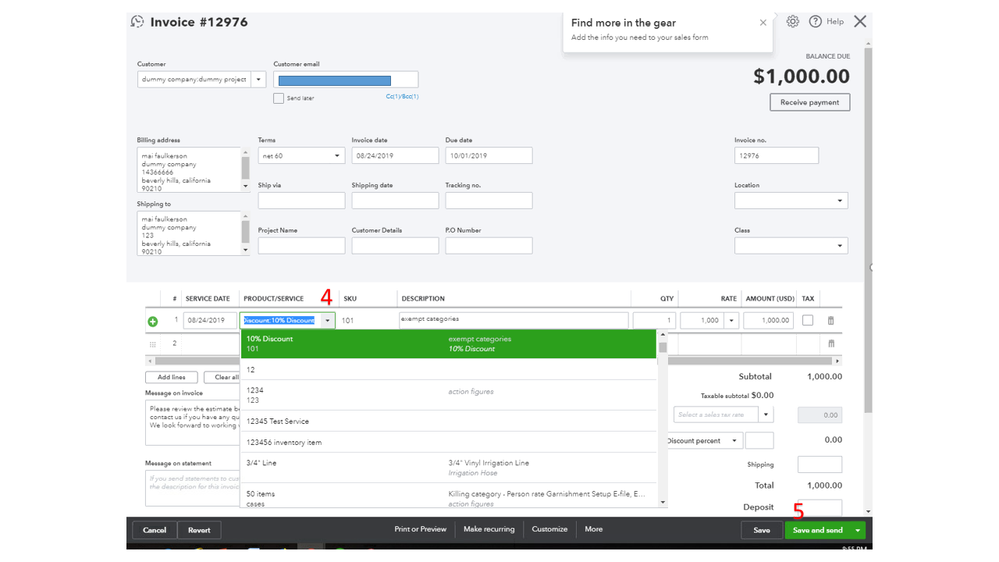The width and height of the screenshot is (999, 562).
Task: Click the Invoice date field
Action: (x=395, y=155)
